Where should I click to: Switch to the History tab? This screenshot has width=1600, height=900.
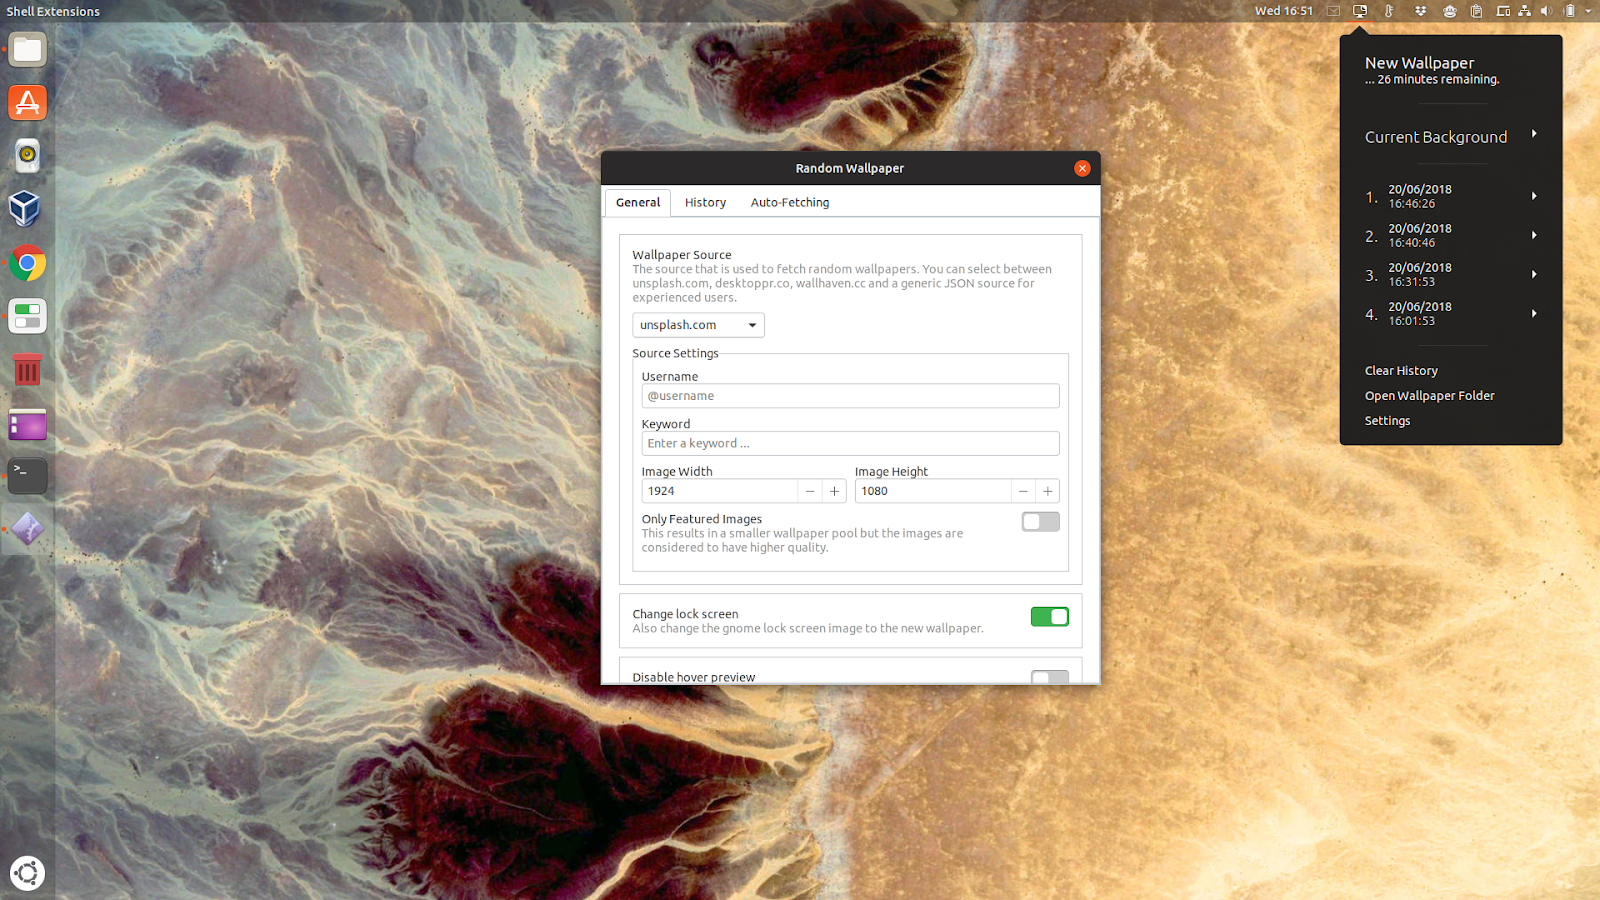(704, 202)
